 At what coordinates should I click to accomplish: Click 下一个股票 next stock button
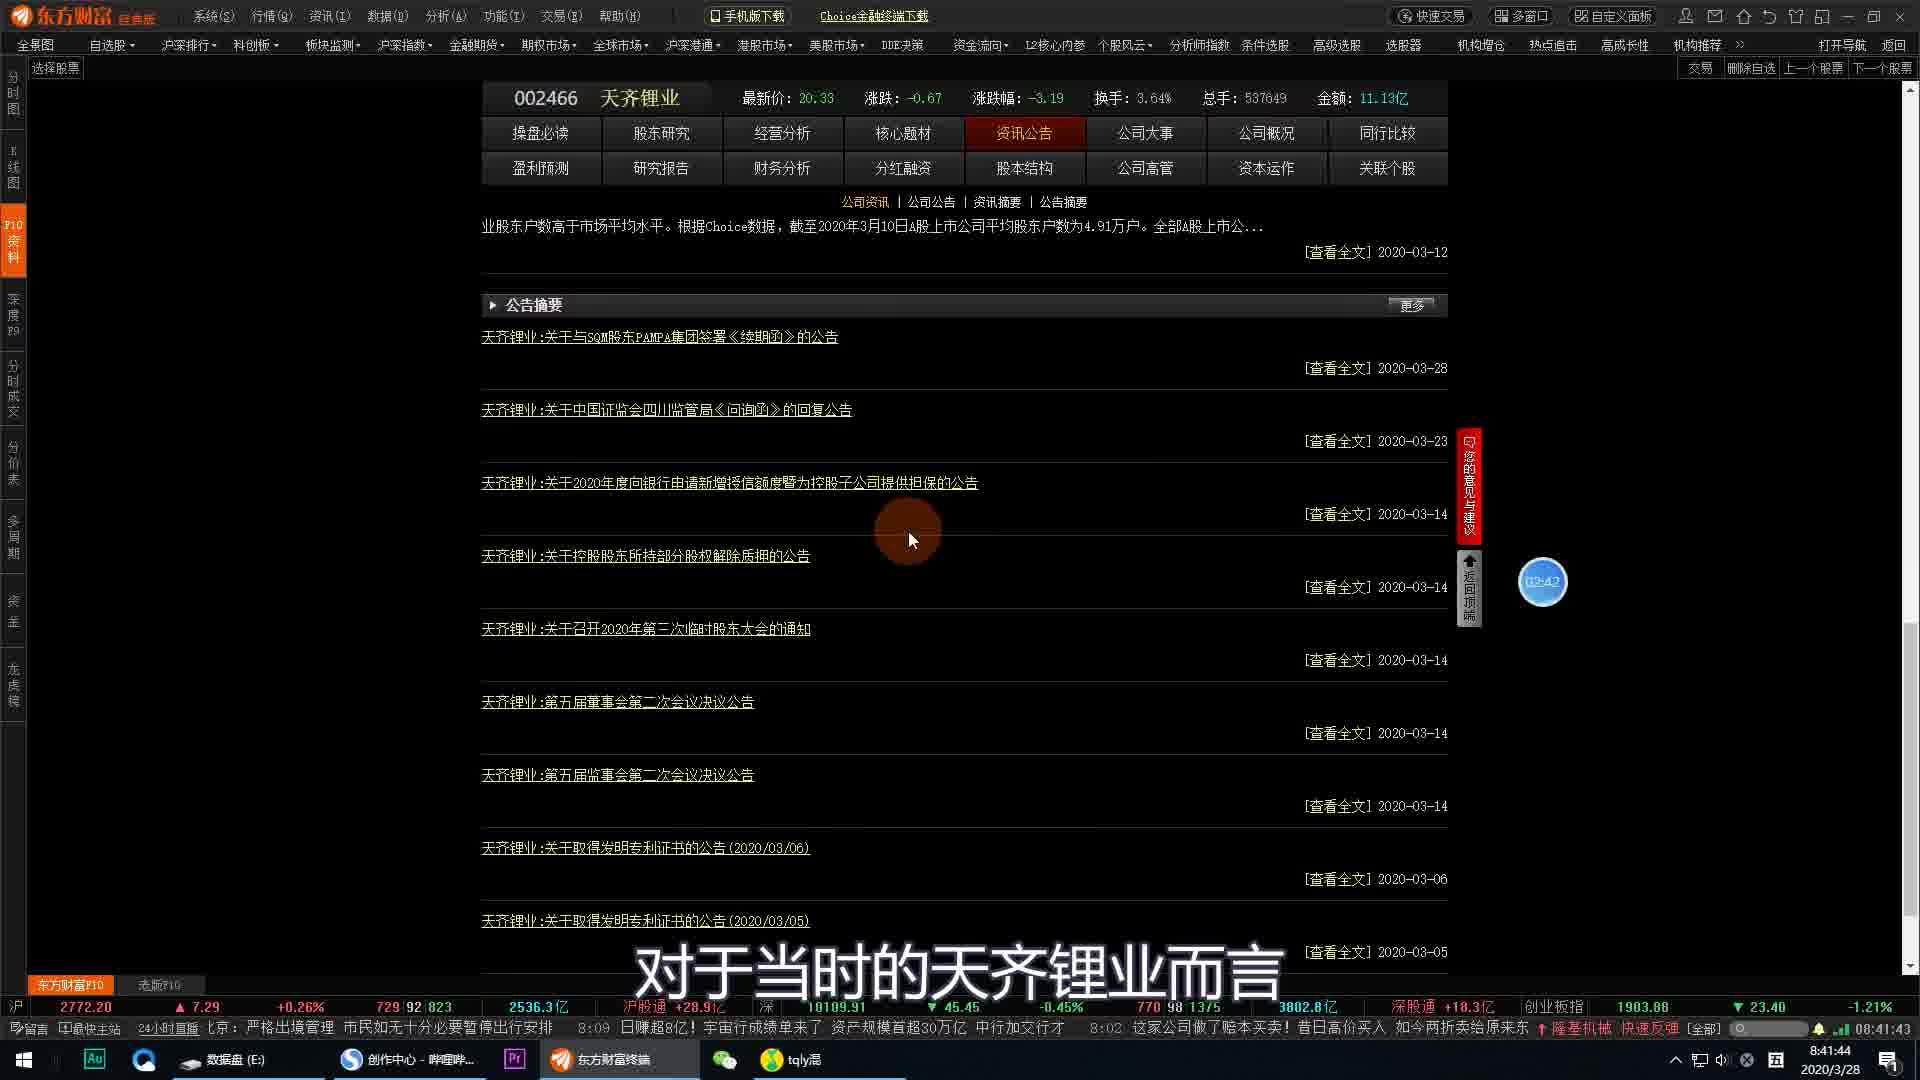click(1882, 68)
